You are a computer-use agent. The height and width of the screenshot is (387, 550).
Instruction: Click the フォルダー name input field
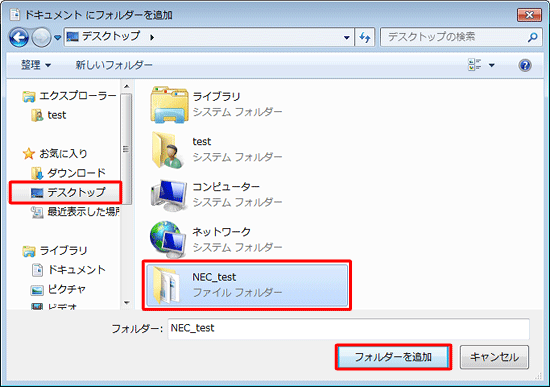click(x=348, y=328)
